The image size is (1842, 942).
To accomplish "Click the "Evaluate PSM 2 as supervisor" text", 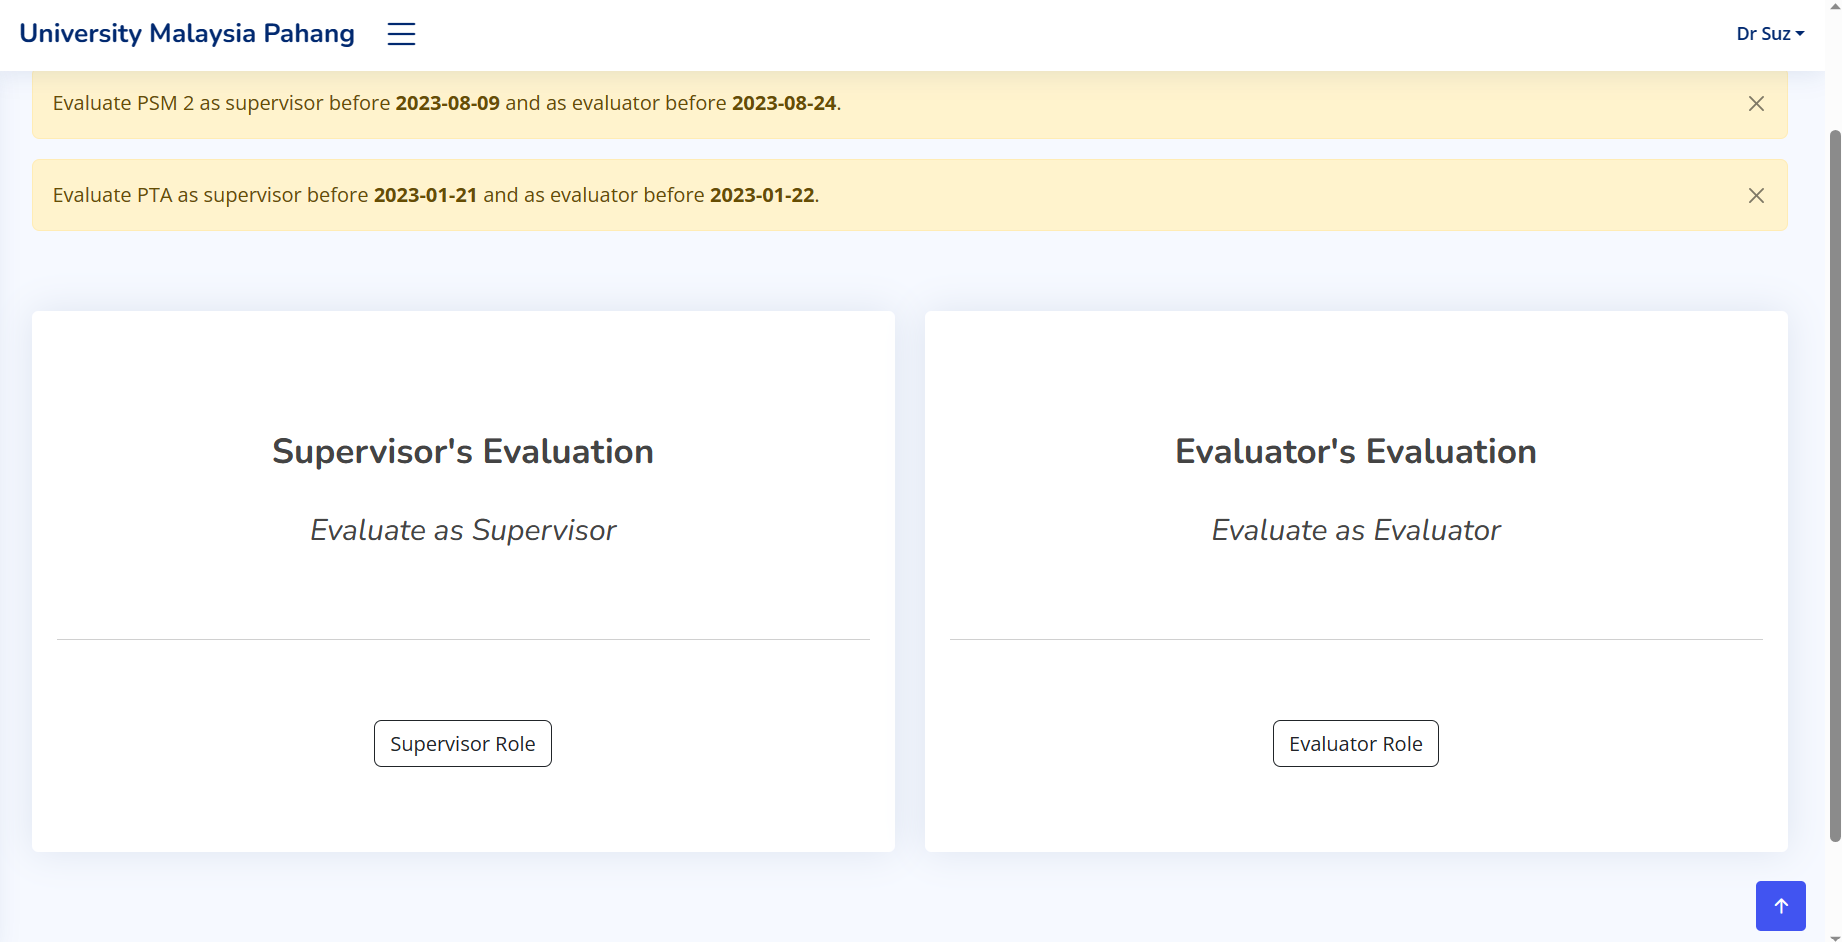I will [220, 104].
